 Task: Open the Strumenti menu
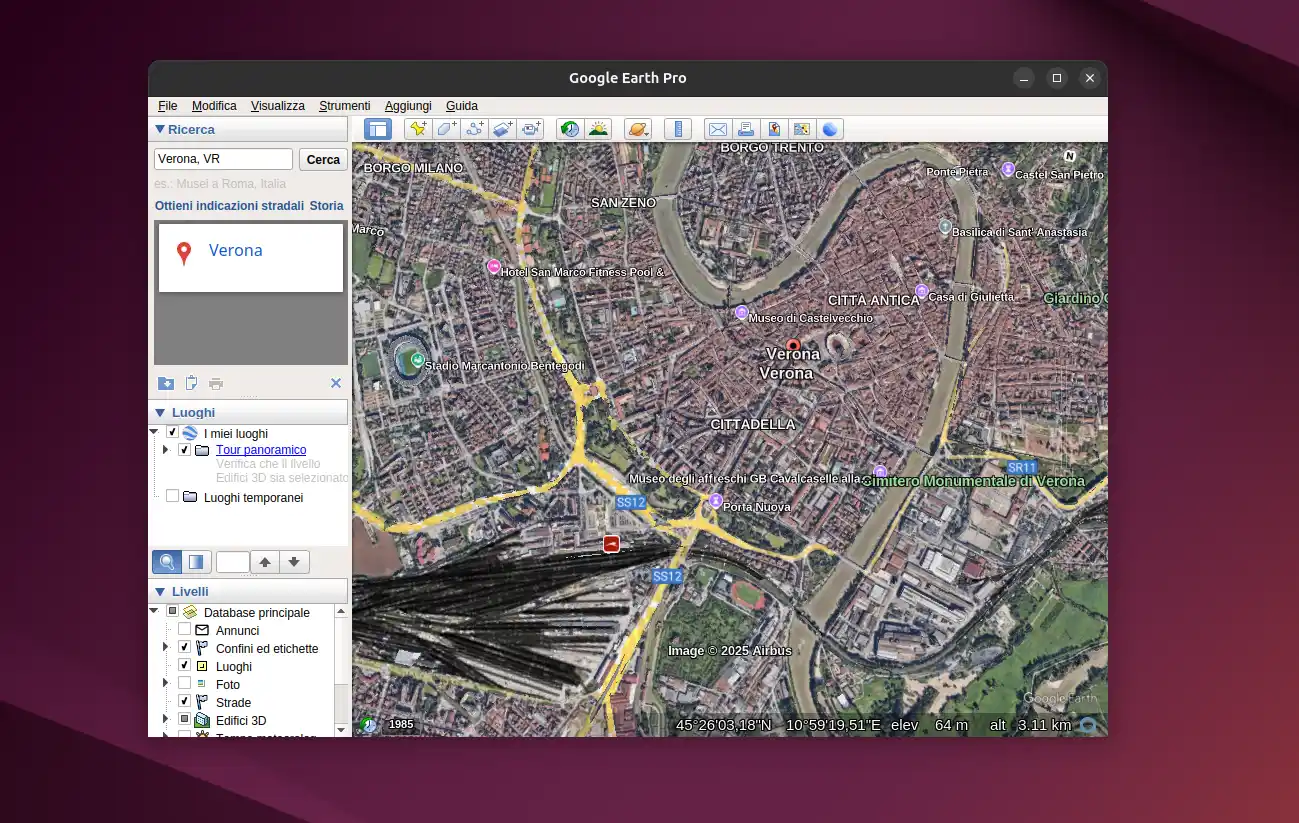[x=345, y=106]
